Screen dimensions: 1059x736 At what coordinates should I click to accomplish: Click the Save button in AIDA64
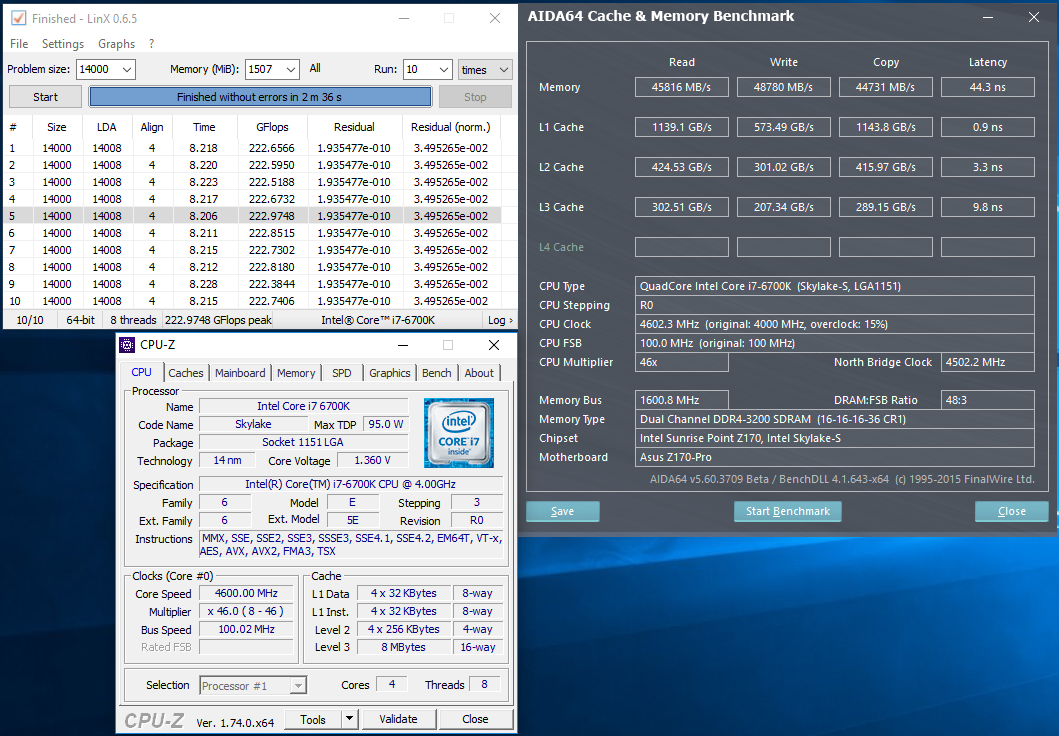coord(562,511)
